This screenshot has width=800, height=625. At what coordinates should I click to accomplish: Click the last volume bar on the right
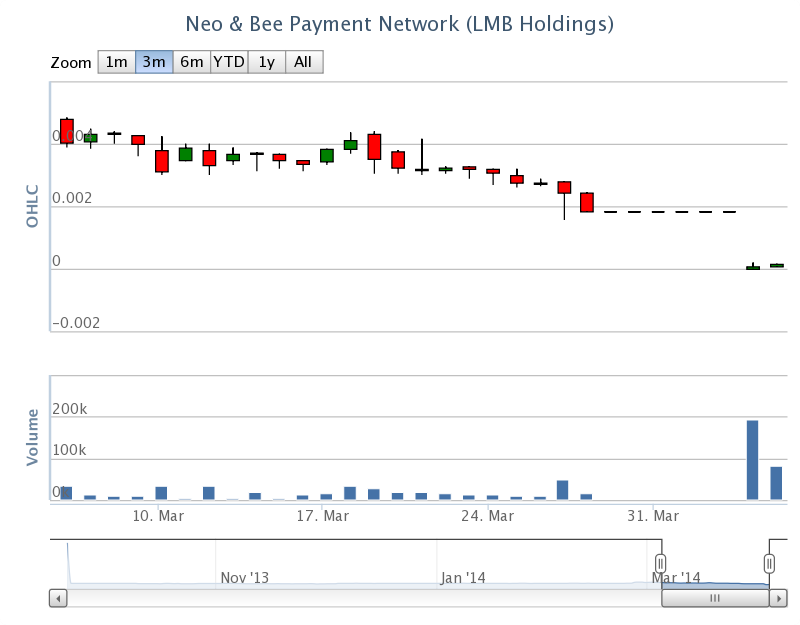click(x=776, y=483)
